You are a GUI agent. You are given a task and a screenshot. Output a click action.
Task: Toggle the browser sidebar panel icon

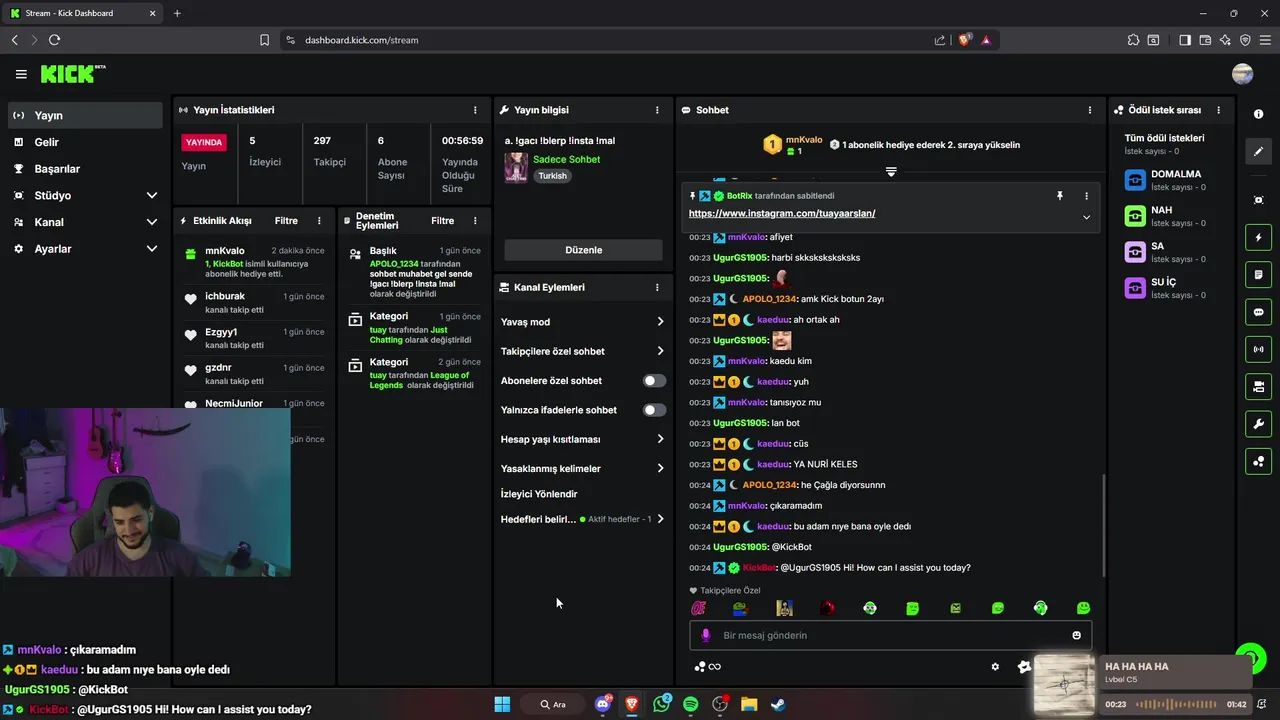click(1185, 40)
